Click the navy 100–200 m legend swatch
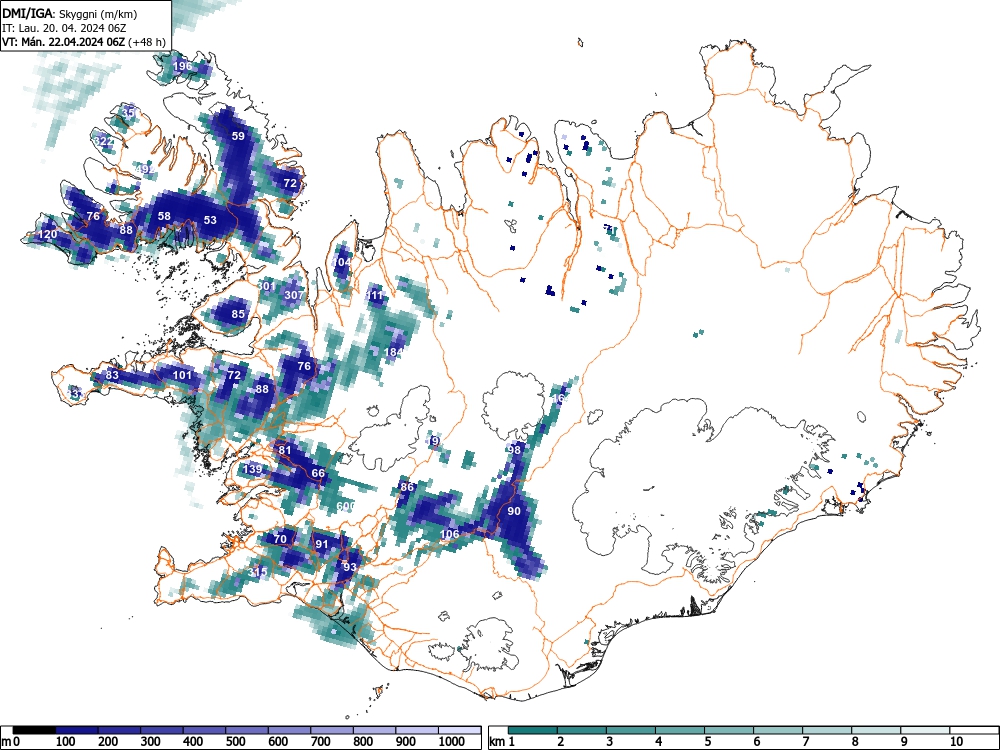 77,730
